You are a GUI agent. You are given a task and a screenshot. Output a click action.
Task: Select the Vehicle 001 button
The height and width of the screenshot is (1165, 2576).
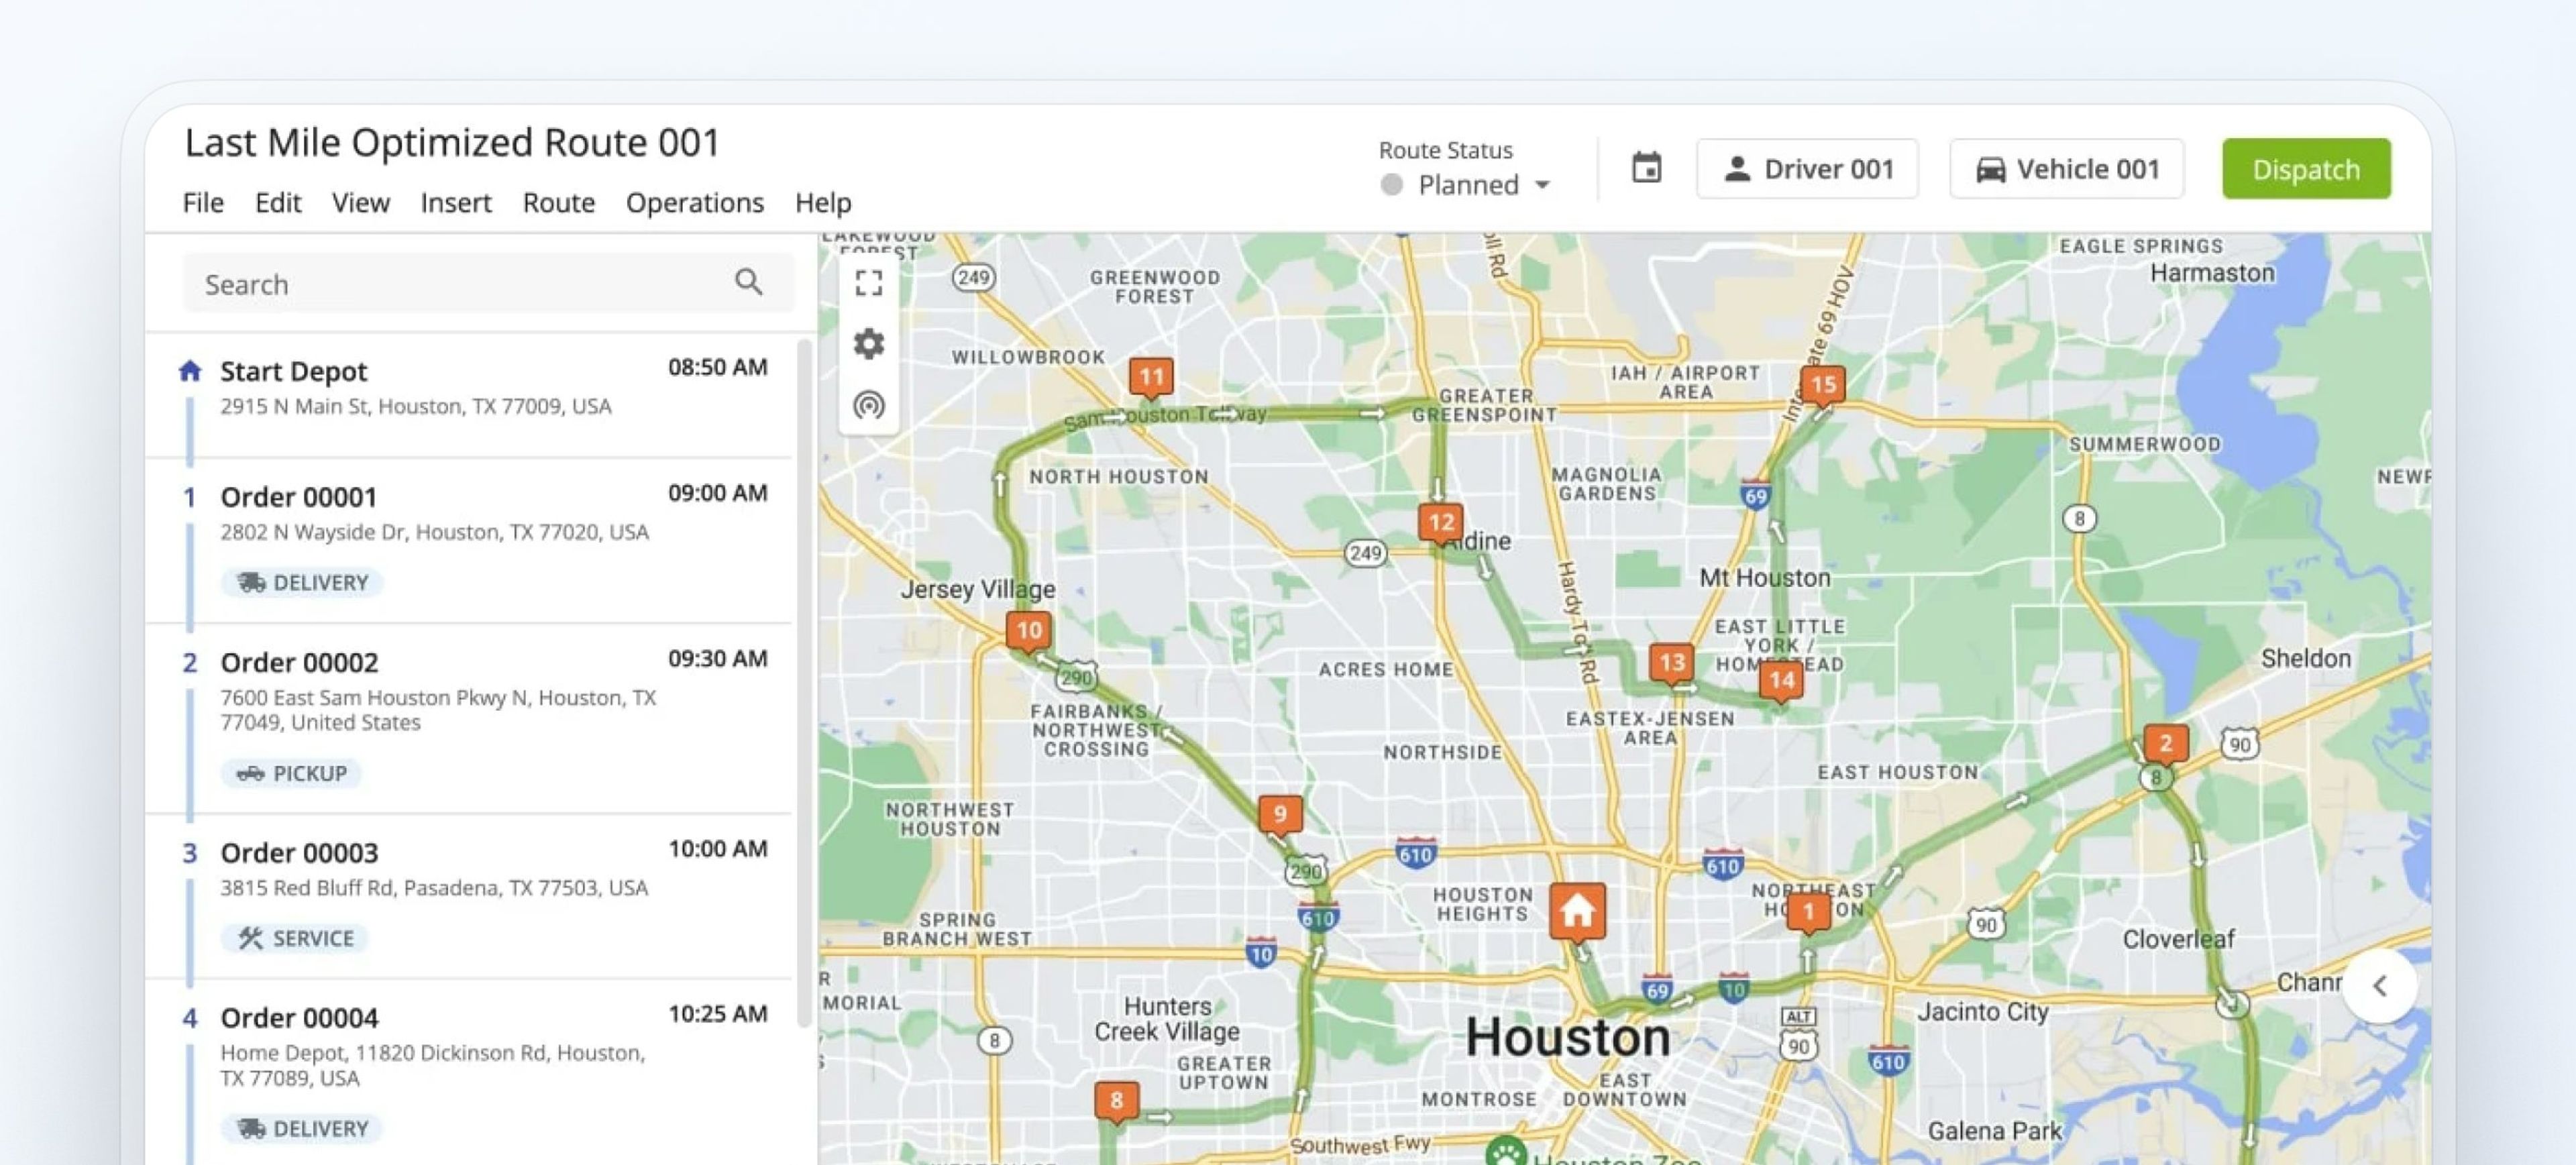click(2066, 169)
